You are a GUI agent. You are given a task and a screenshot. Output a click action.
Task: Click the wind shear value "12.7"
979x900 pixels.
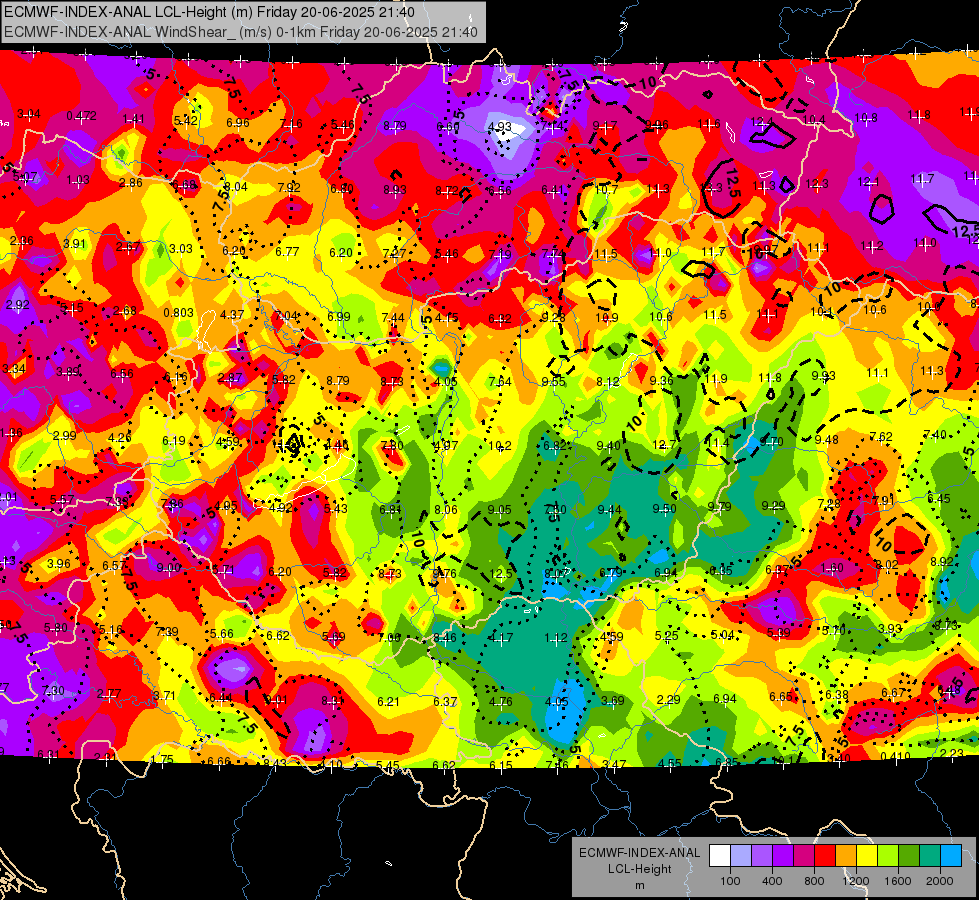(664, 445)
